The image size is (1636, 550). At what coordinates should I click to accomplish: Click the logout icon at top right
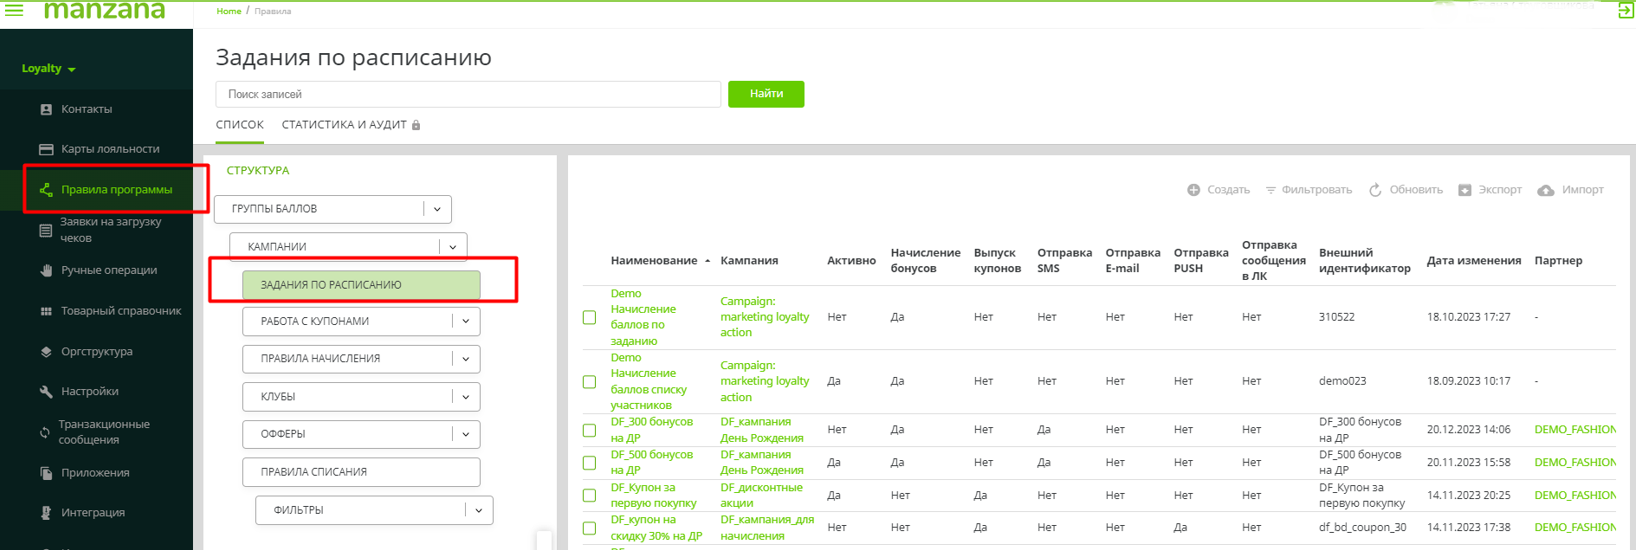(1625, 11)
